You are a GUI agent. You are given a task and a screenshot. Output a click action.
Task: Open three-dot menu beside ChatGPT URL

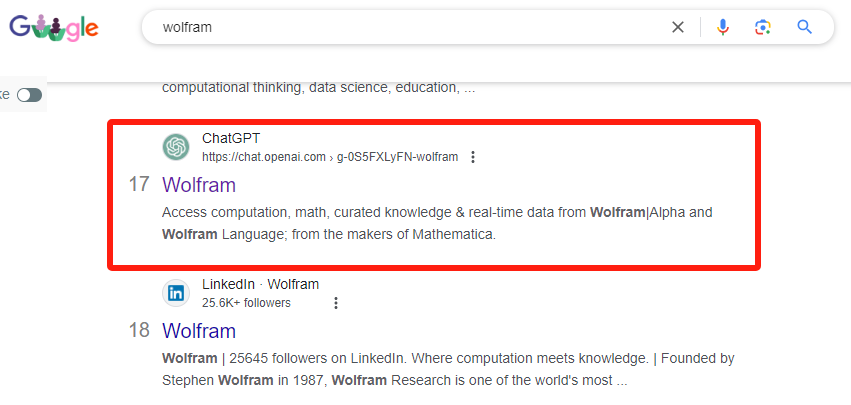point(473,157)
